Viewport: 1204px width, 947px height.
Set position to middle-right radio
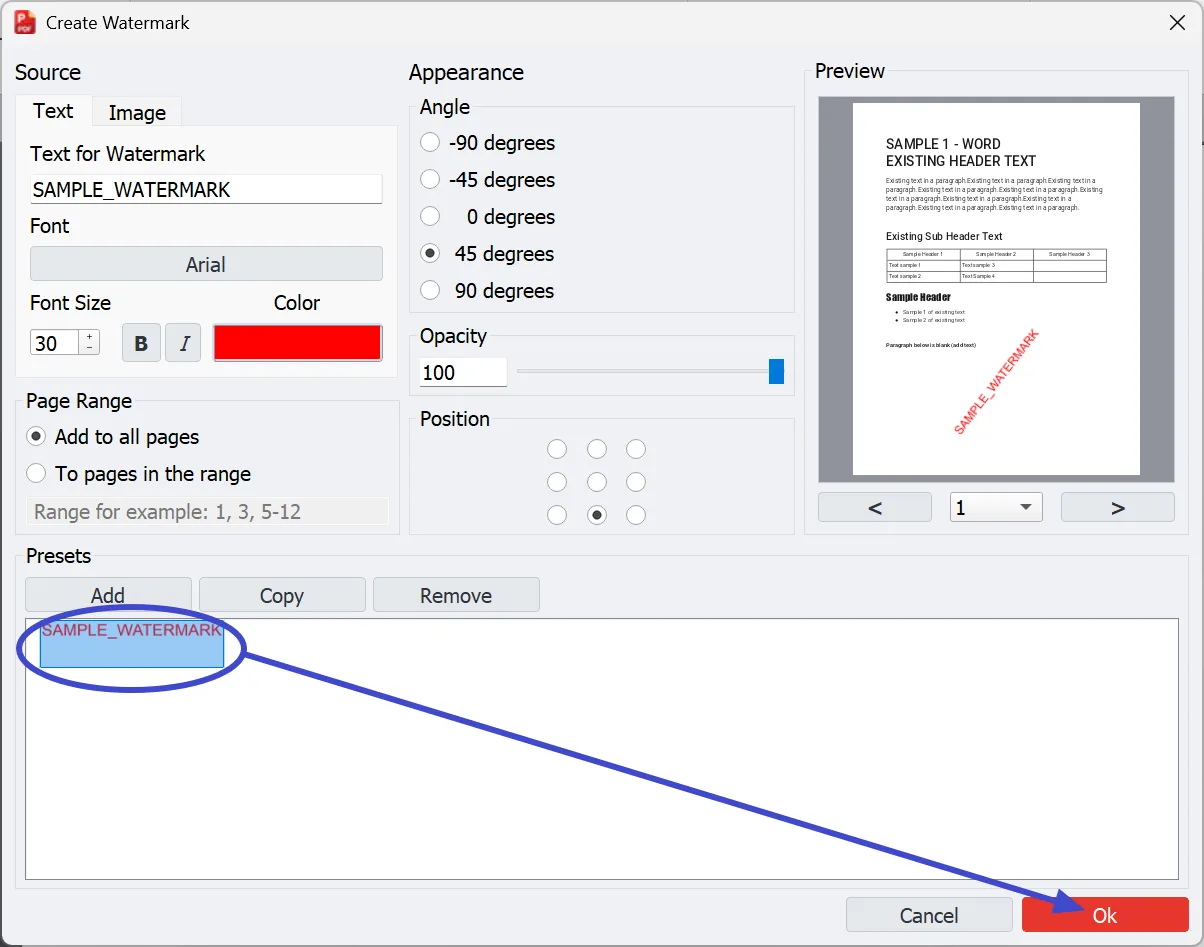click(x=636, y=482)
